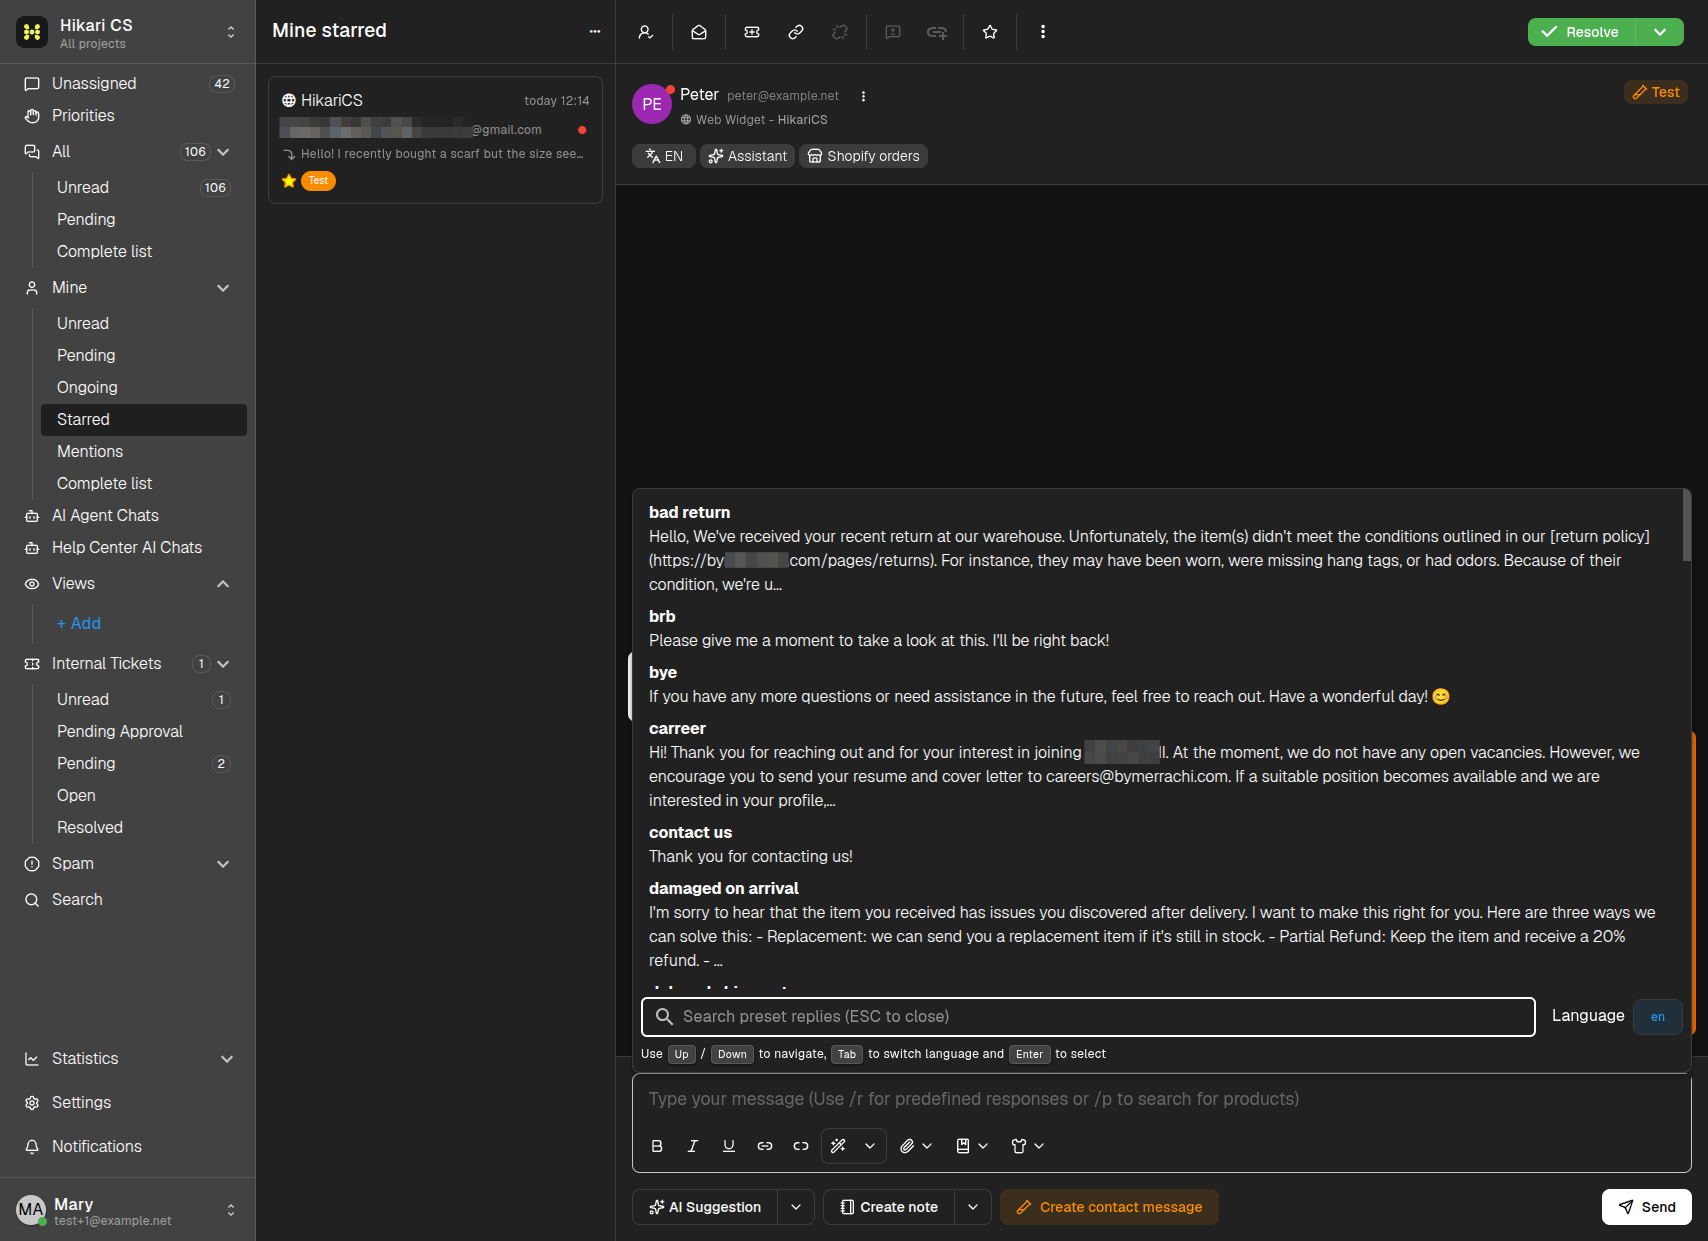Click the assign agent icon in the top toolbar

click(646, 32)
